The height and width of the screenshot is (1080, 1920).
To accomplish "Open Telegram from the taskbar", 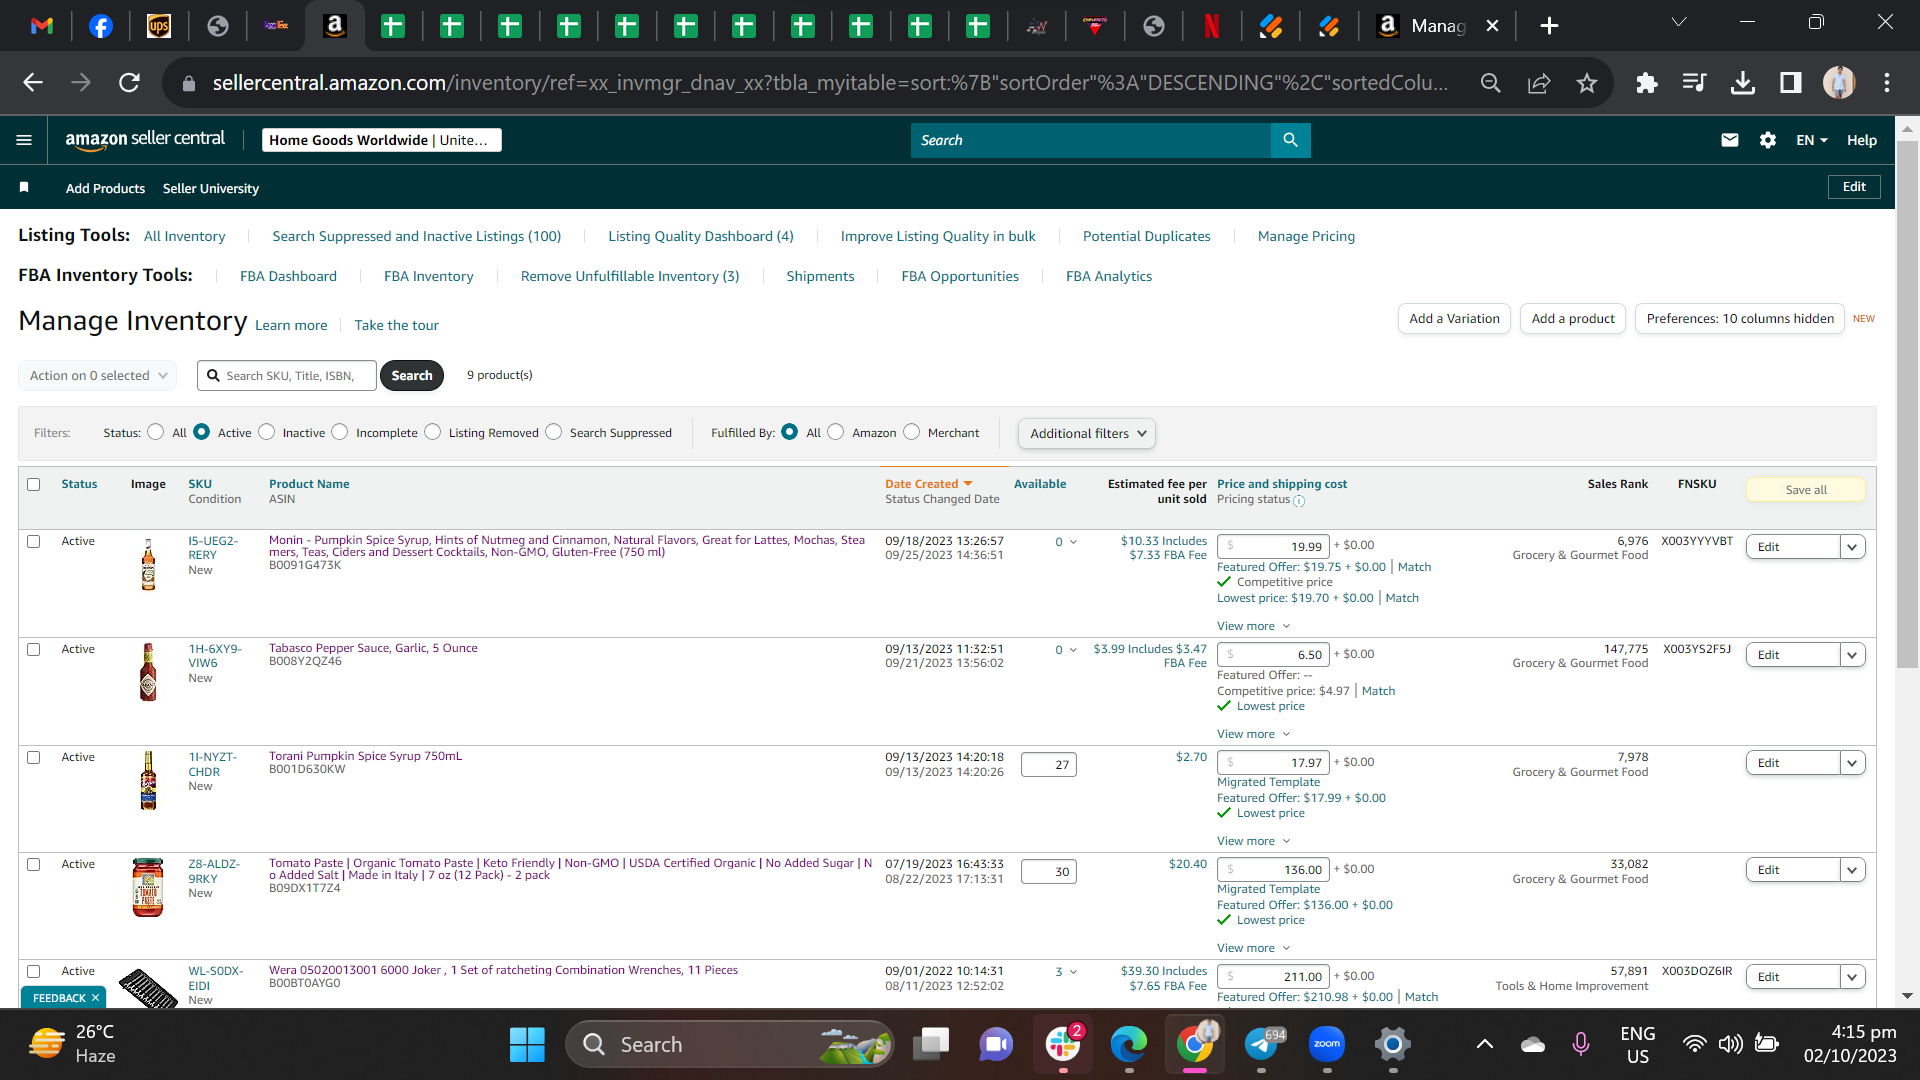I will (1261, 1045).
